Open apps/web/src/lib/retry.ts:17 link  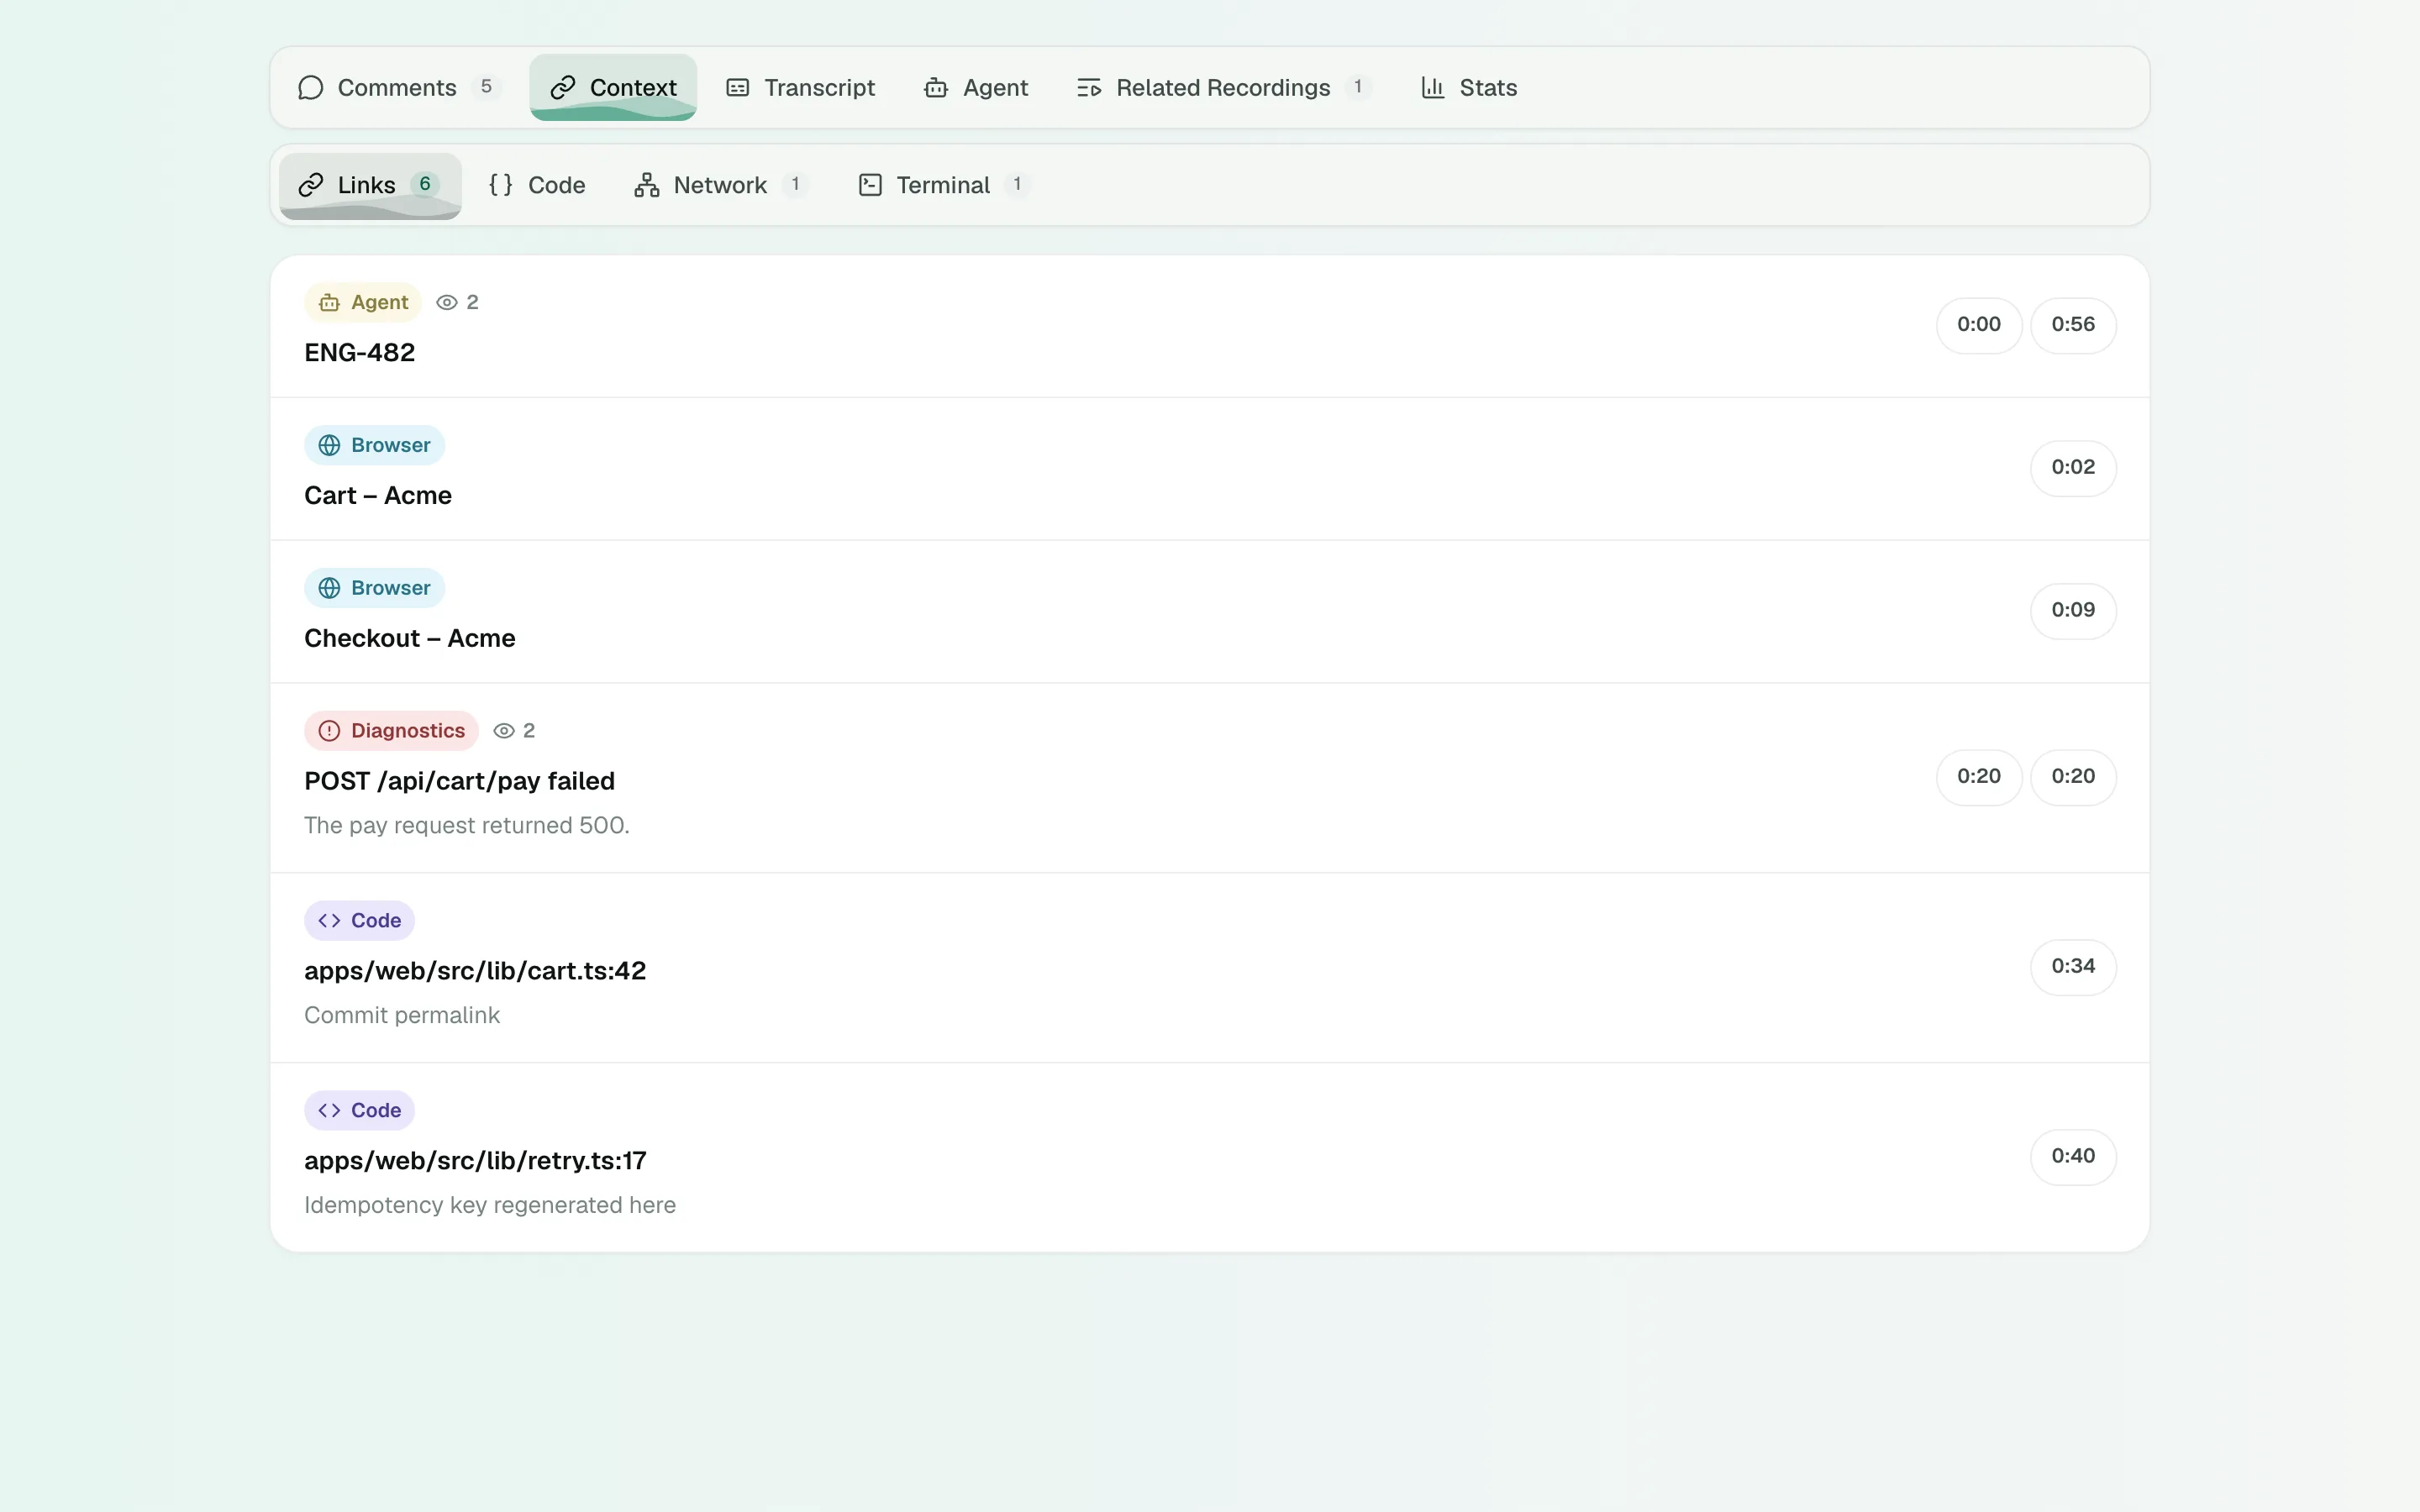[475, 1161]
